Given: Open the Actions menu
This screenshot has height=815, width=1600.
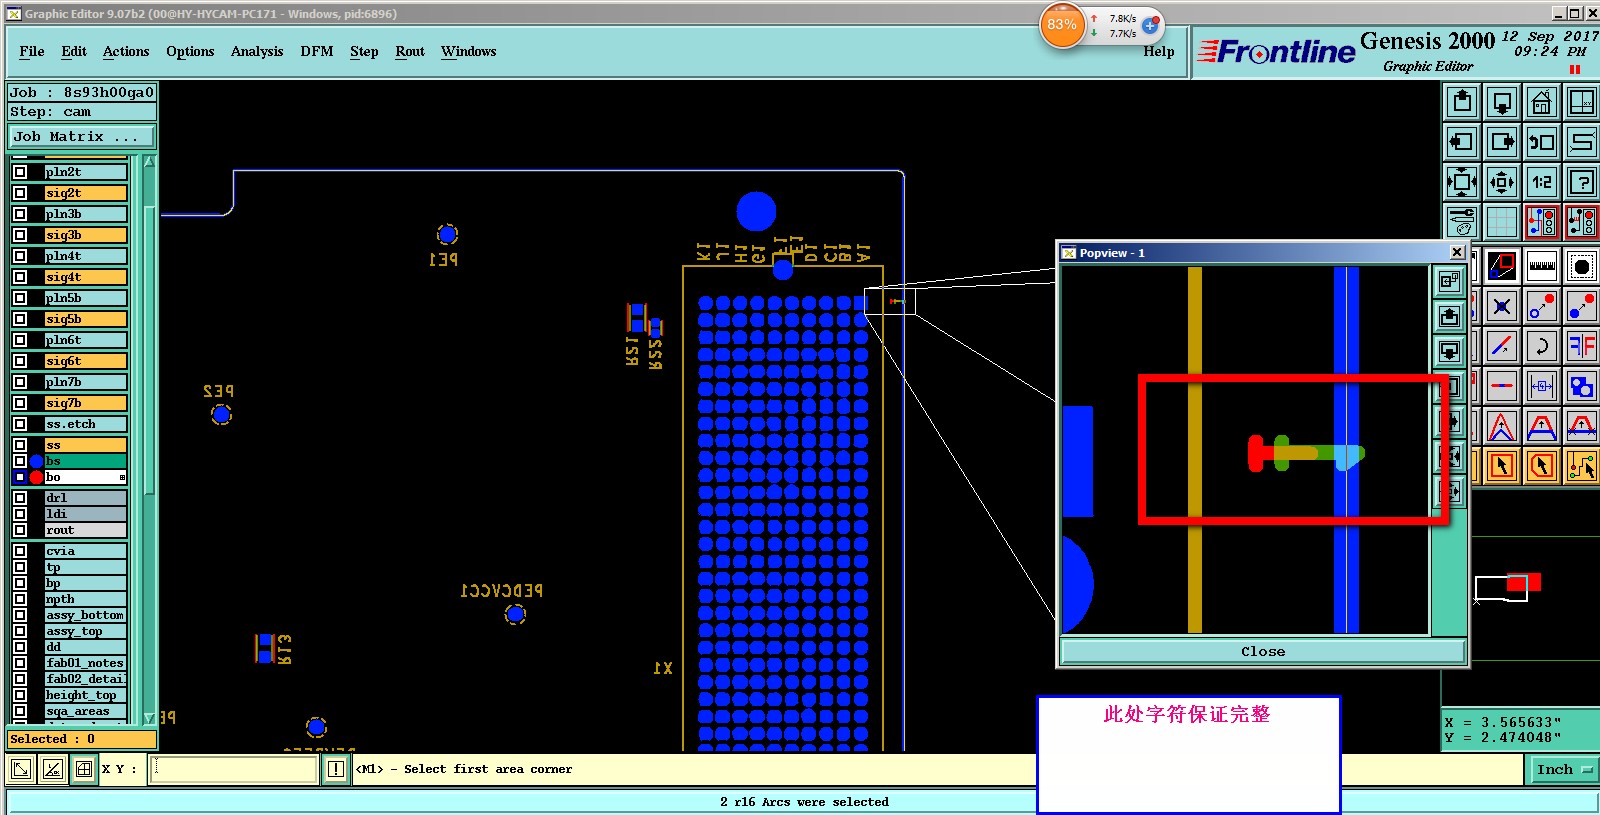Looking at the screenshot, I should [x=126, y=51].
